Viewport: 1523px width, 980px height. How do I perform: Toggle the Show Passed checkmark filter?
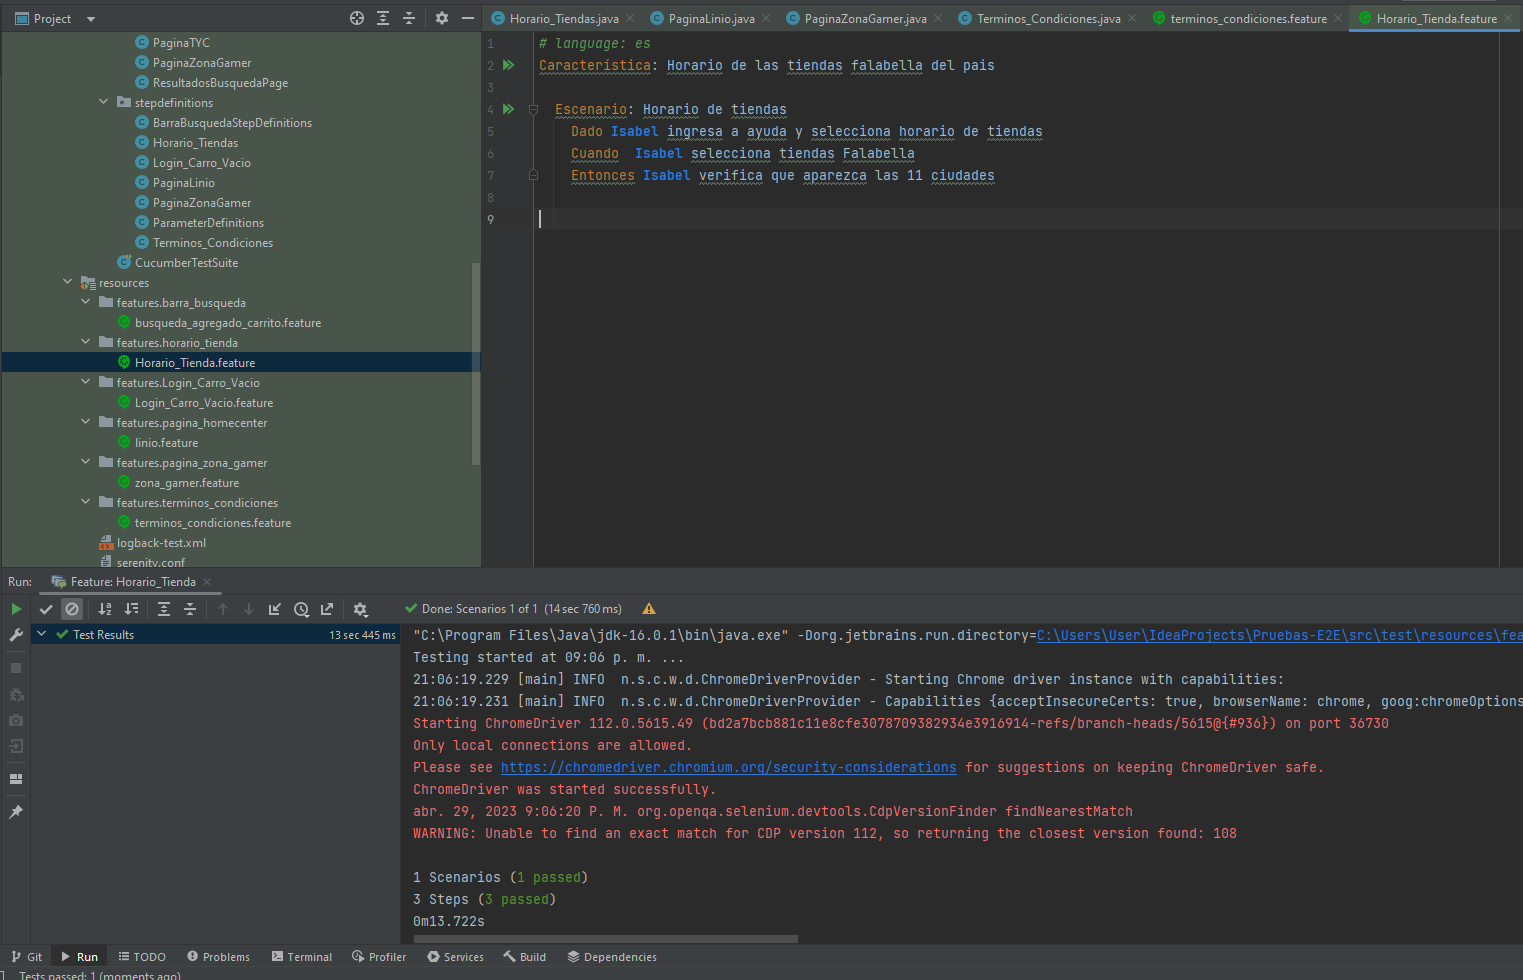[x=46, y=608]
